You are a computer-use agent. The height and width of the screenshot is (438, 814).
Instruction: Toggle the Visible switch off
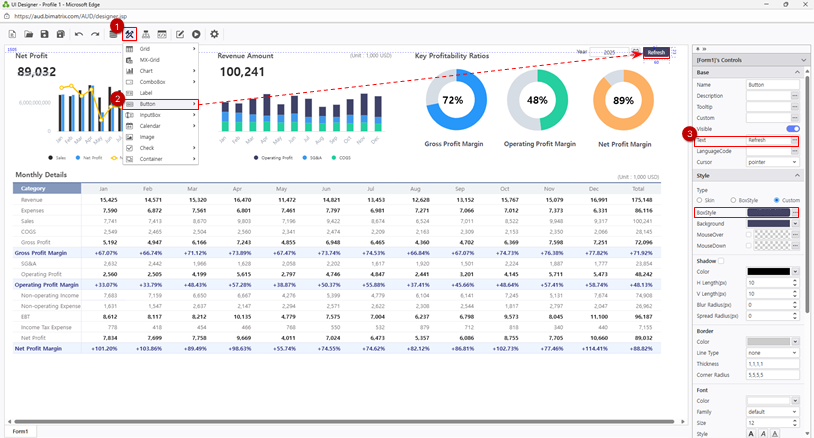point(793,129)
